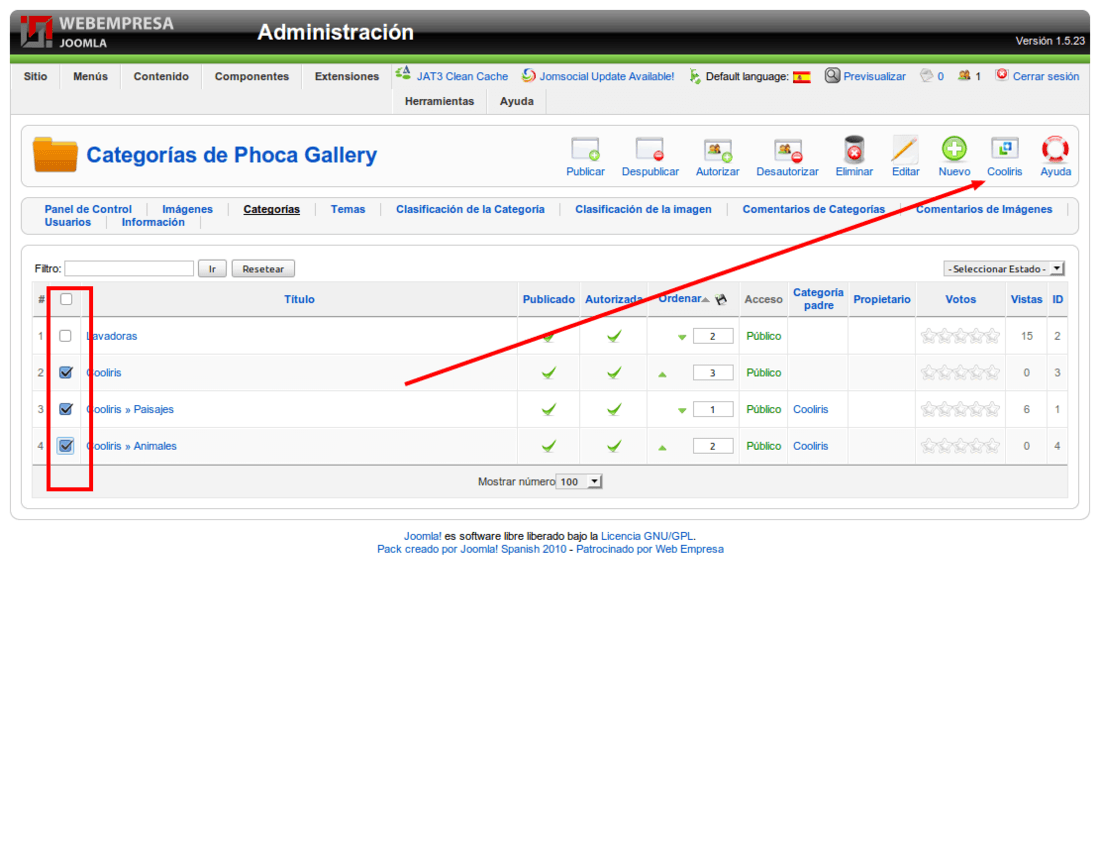
Task: Click the Resetear button
Action: click(263, 269)
